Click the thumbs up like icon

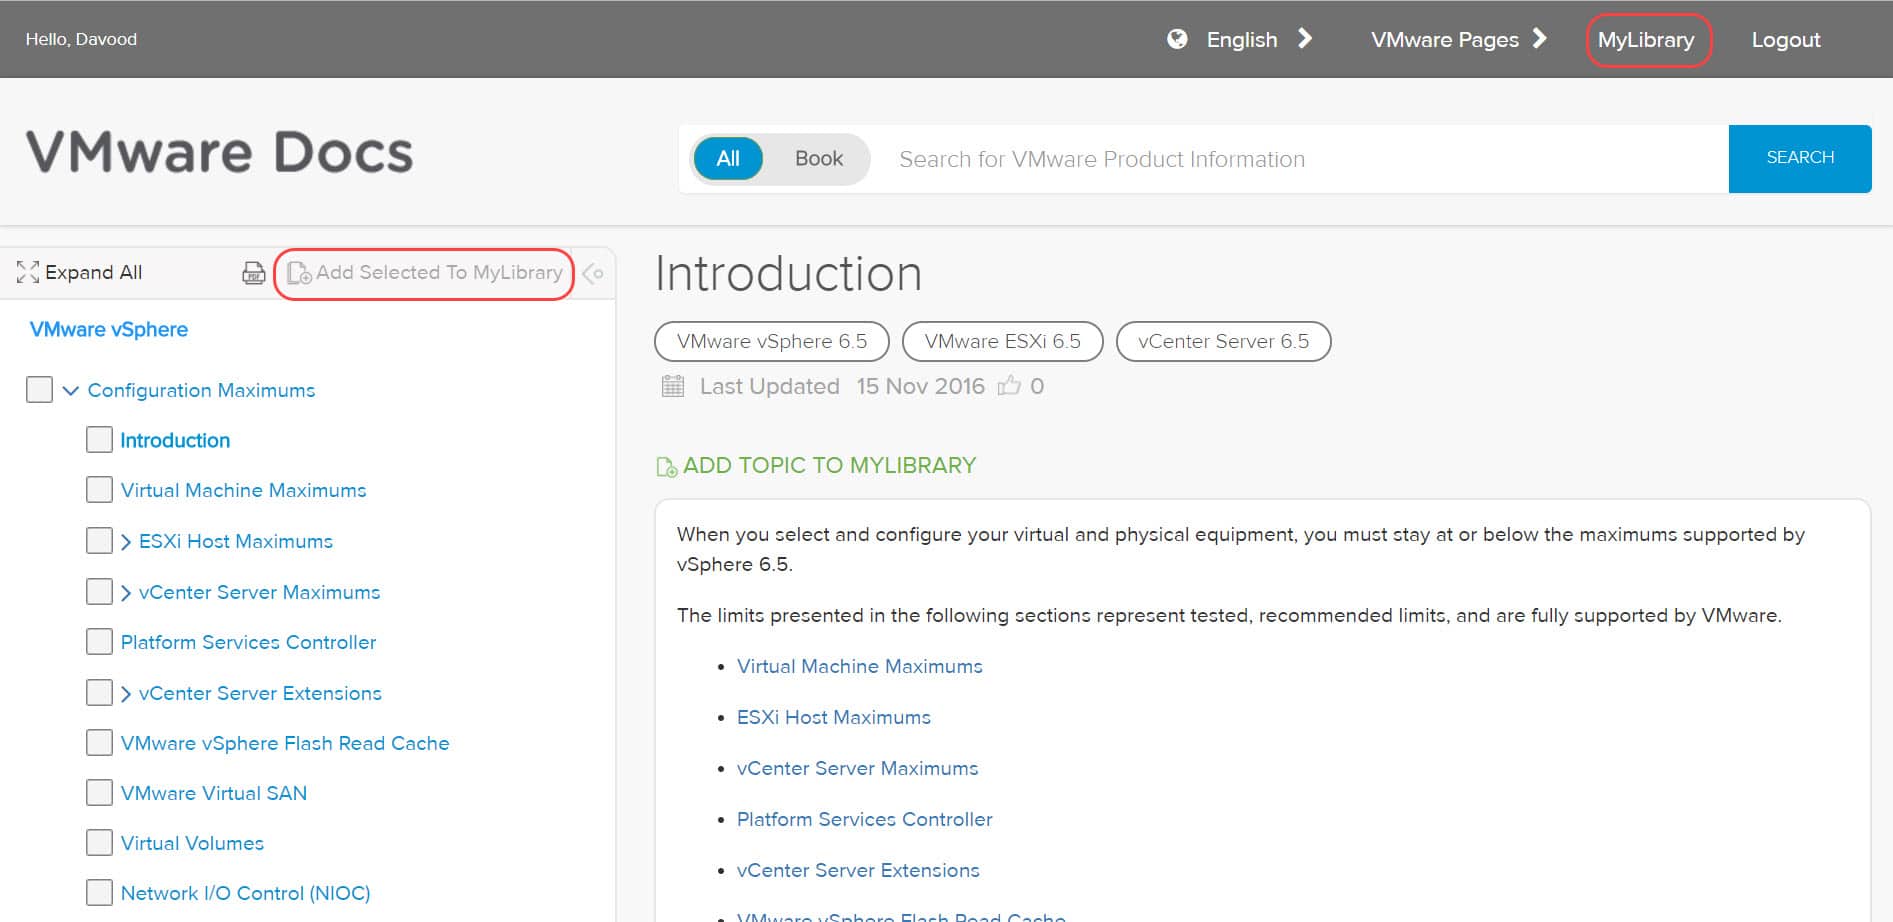click(1009, 386)
